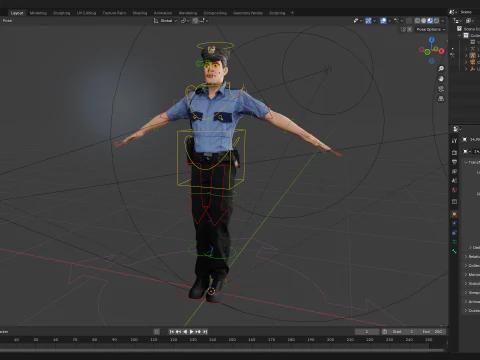
Task: Click frame 100 on the timeline ruler
Action: pyautogui.click(x=134, y=340)
